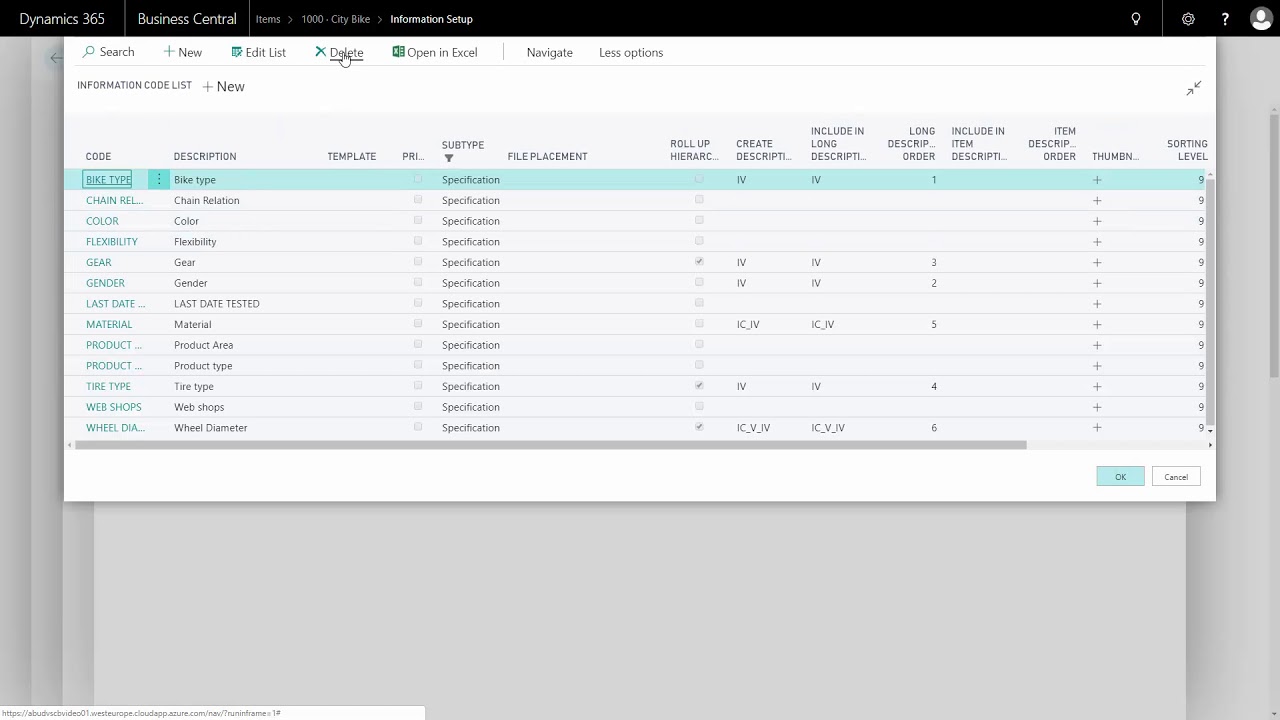Click the Cancel button
The height and width of the screenshot is (720, 1280).
(1176, 477)
